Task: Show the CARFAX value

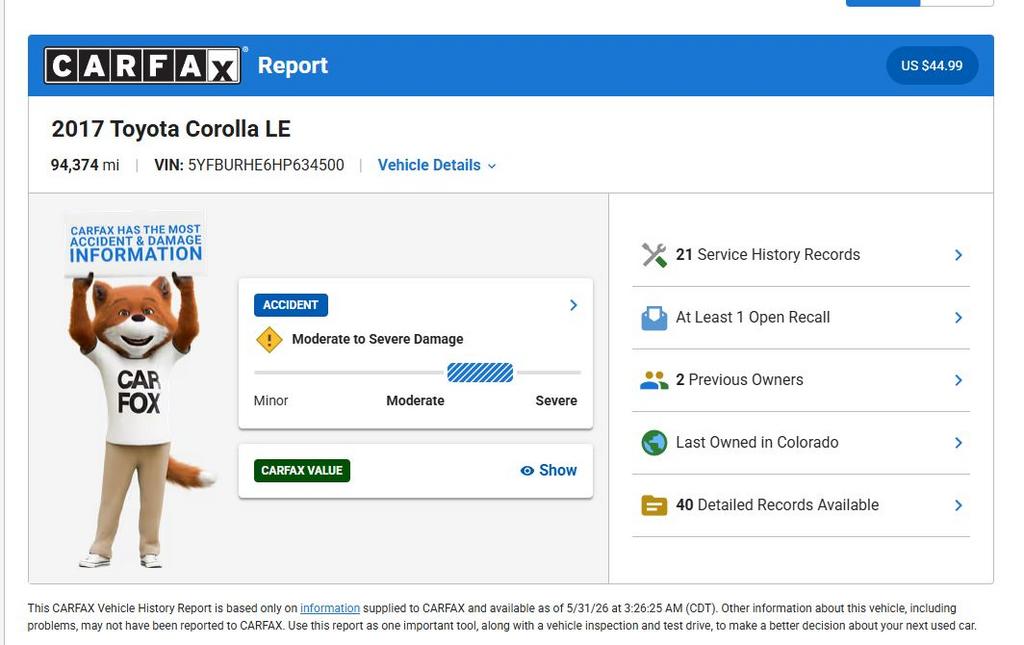Action: (x=549, y=471)
